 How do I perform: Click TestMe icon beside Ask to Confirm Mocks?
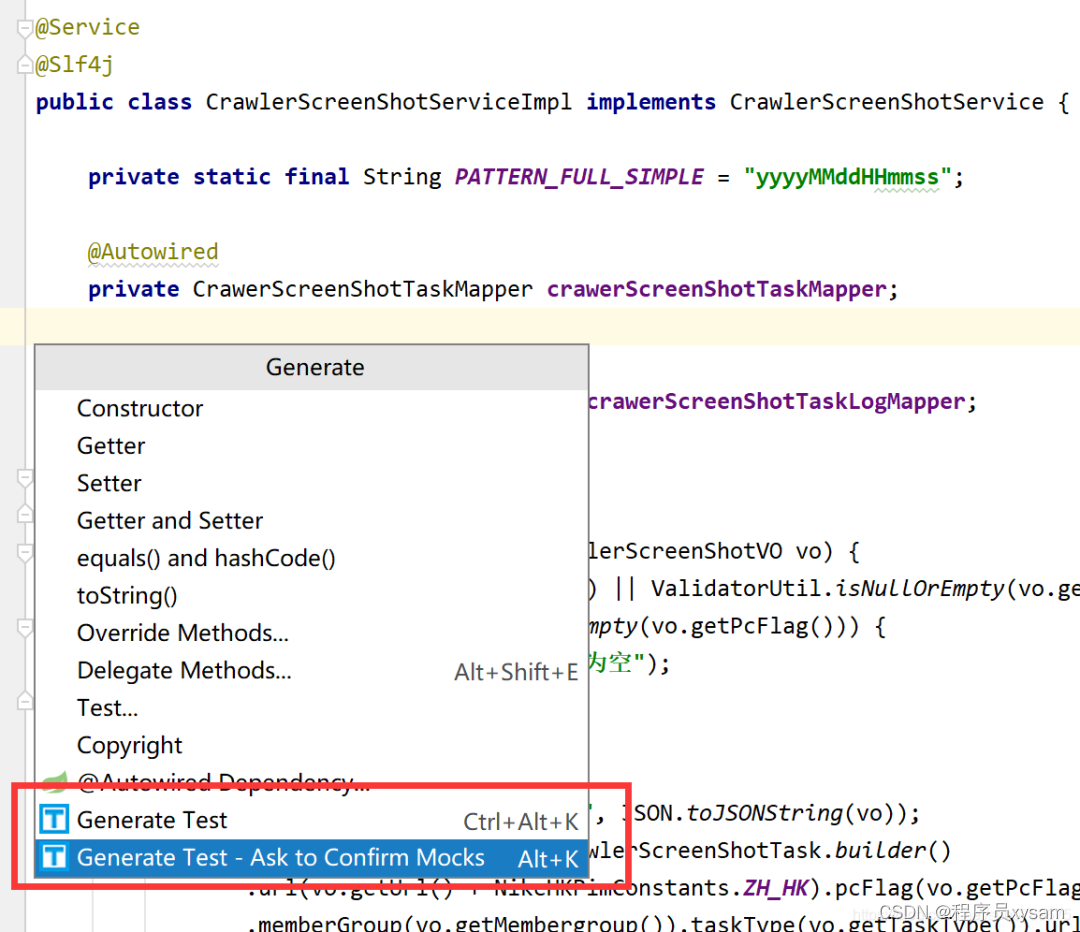[54, 858]
